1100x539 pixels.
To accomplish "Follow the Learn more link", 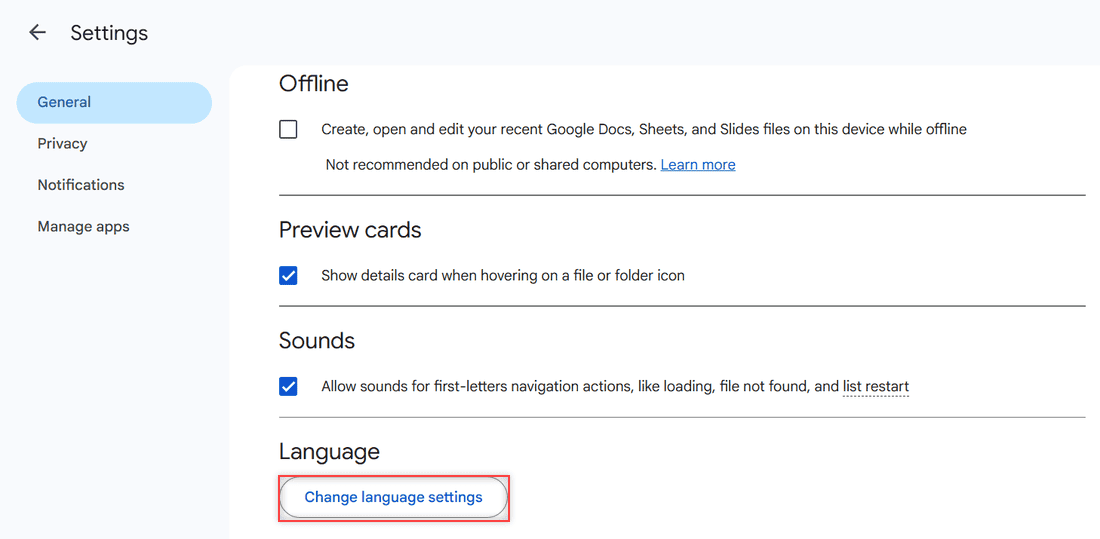I will [698, 165].
